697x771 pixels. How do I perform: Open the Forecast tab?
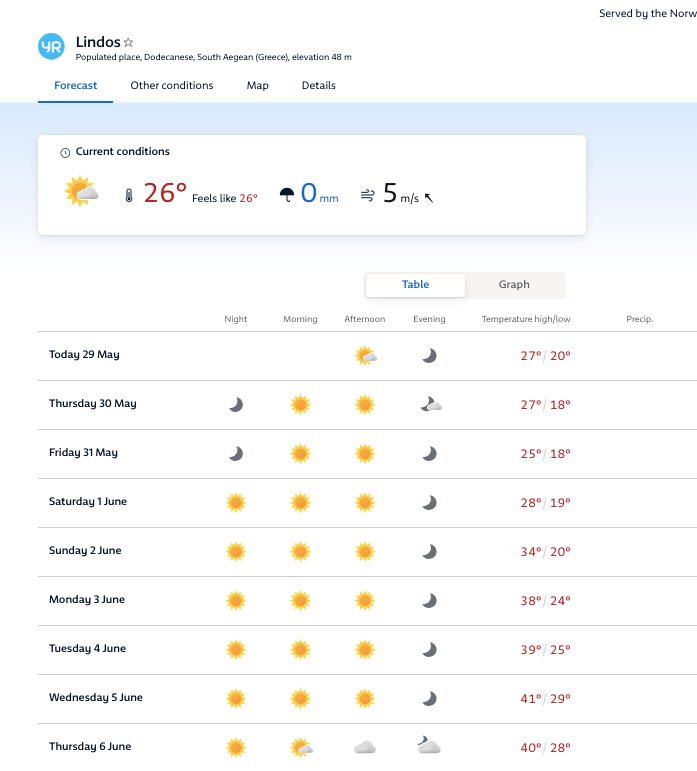coord(76,86)
